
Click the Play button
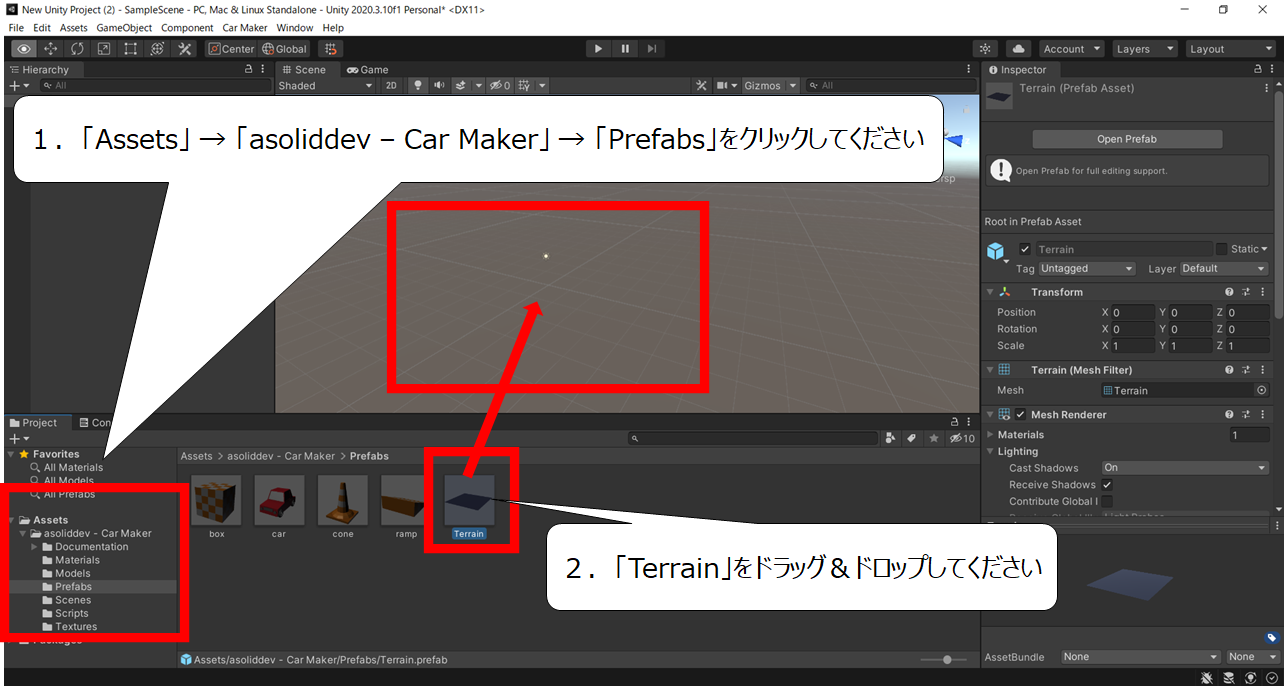(x=598, y=49)
